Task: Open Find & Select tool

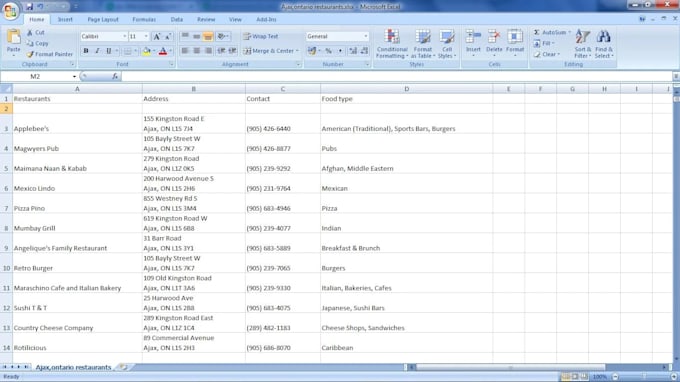Action: pos(603,44)
